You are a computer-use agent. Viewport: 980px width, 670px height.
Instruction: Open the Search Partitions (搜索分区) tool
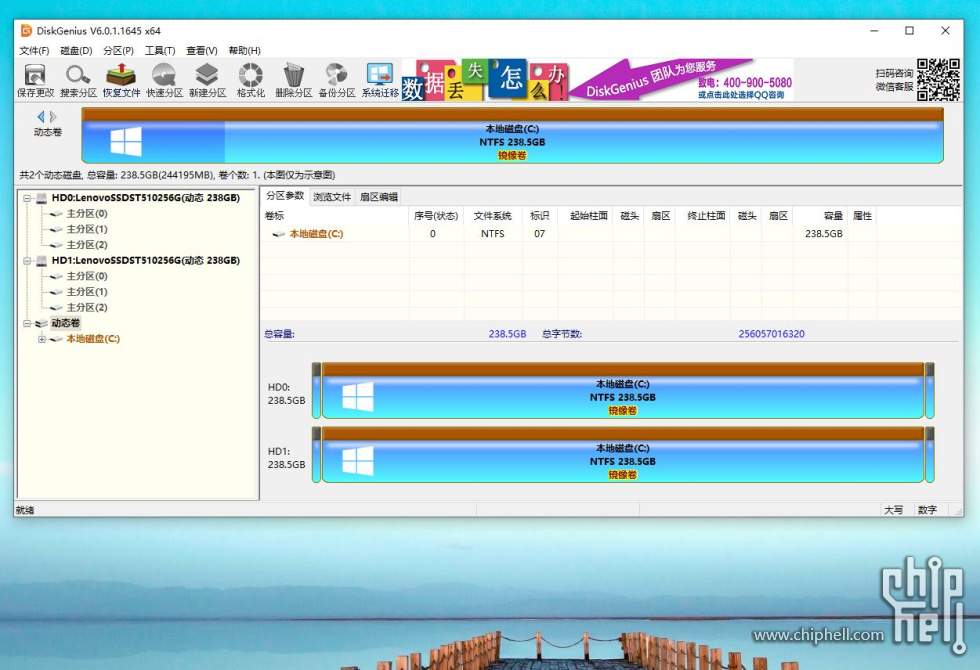(78, 81)
